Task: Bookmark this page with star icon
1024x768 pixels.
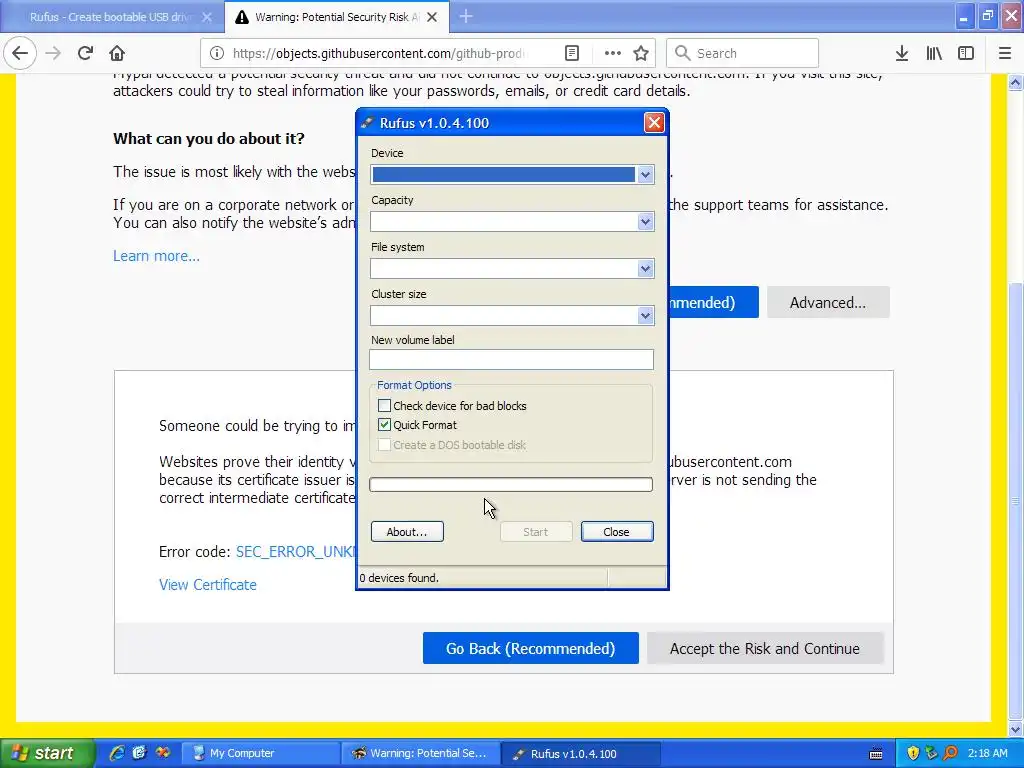Action: click(641, 53)
